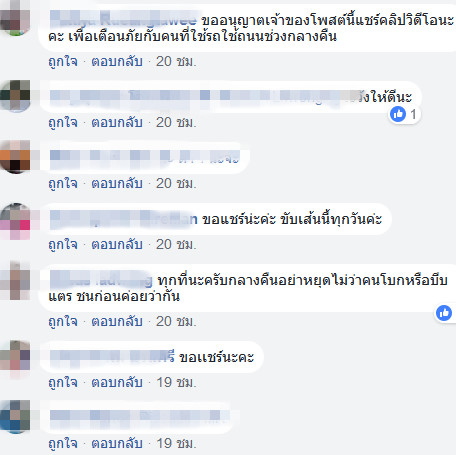
Task: Open the blue avatar of the last commenter
Action: point(15,417)
